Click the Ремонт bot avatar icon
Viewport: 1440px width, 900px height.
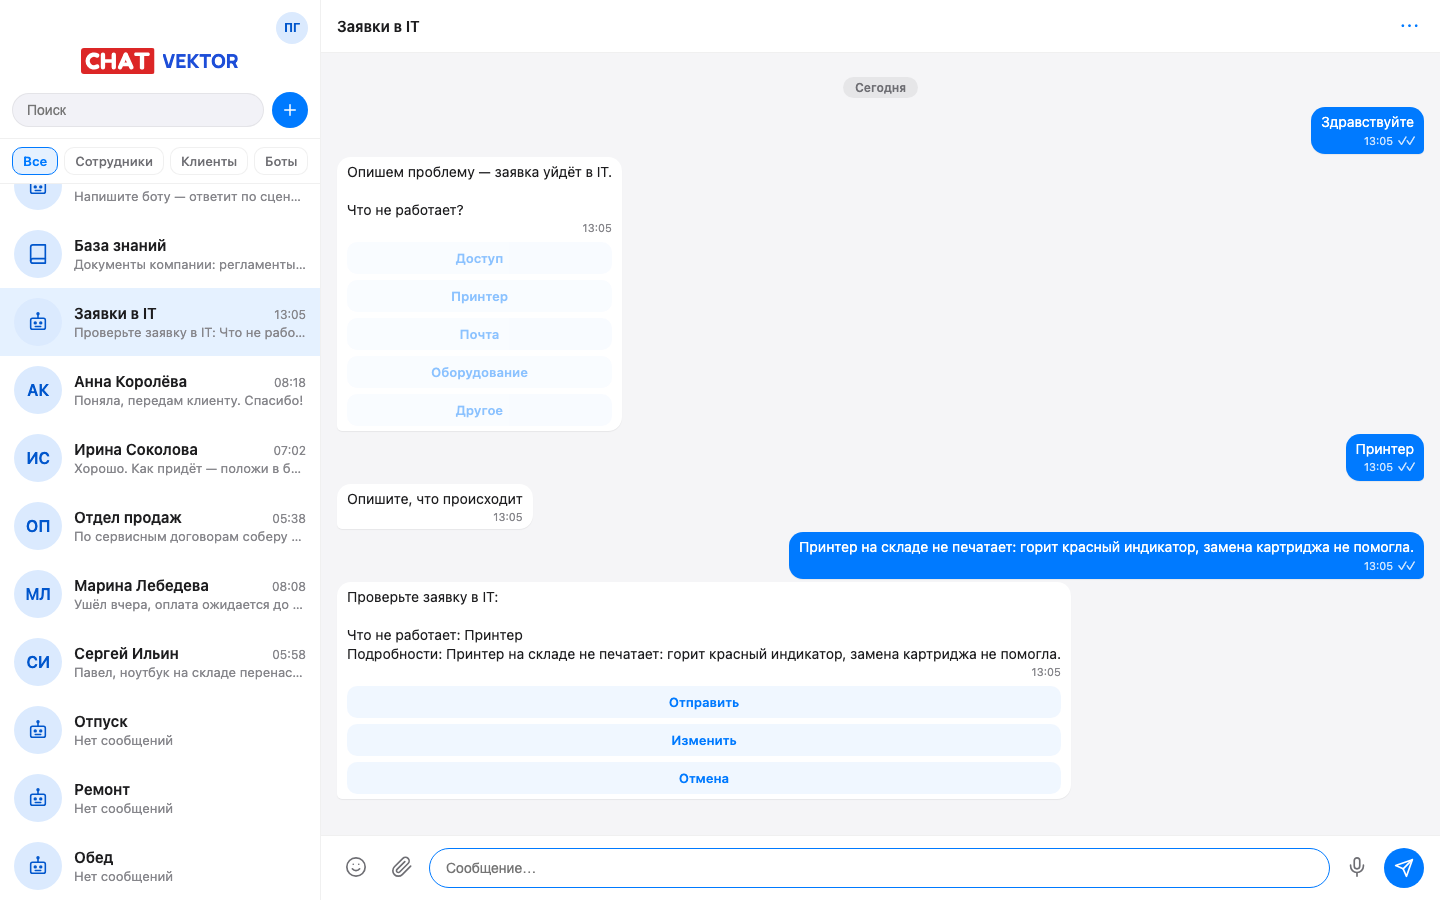tap(38, 798)
